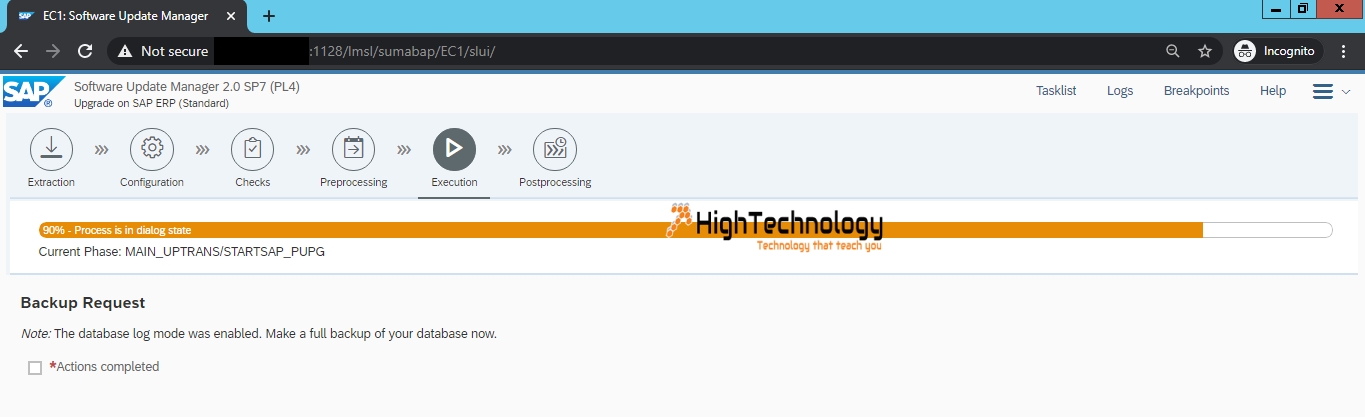Click the Preprocessing label
Screen dimensions: 1365x417
click(x=354, y=182)
